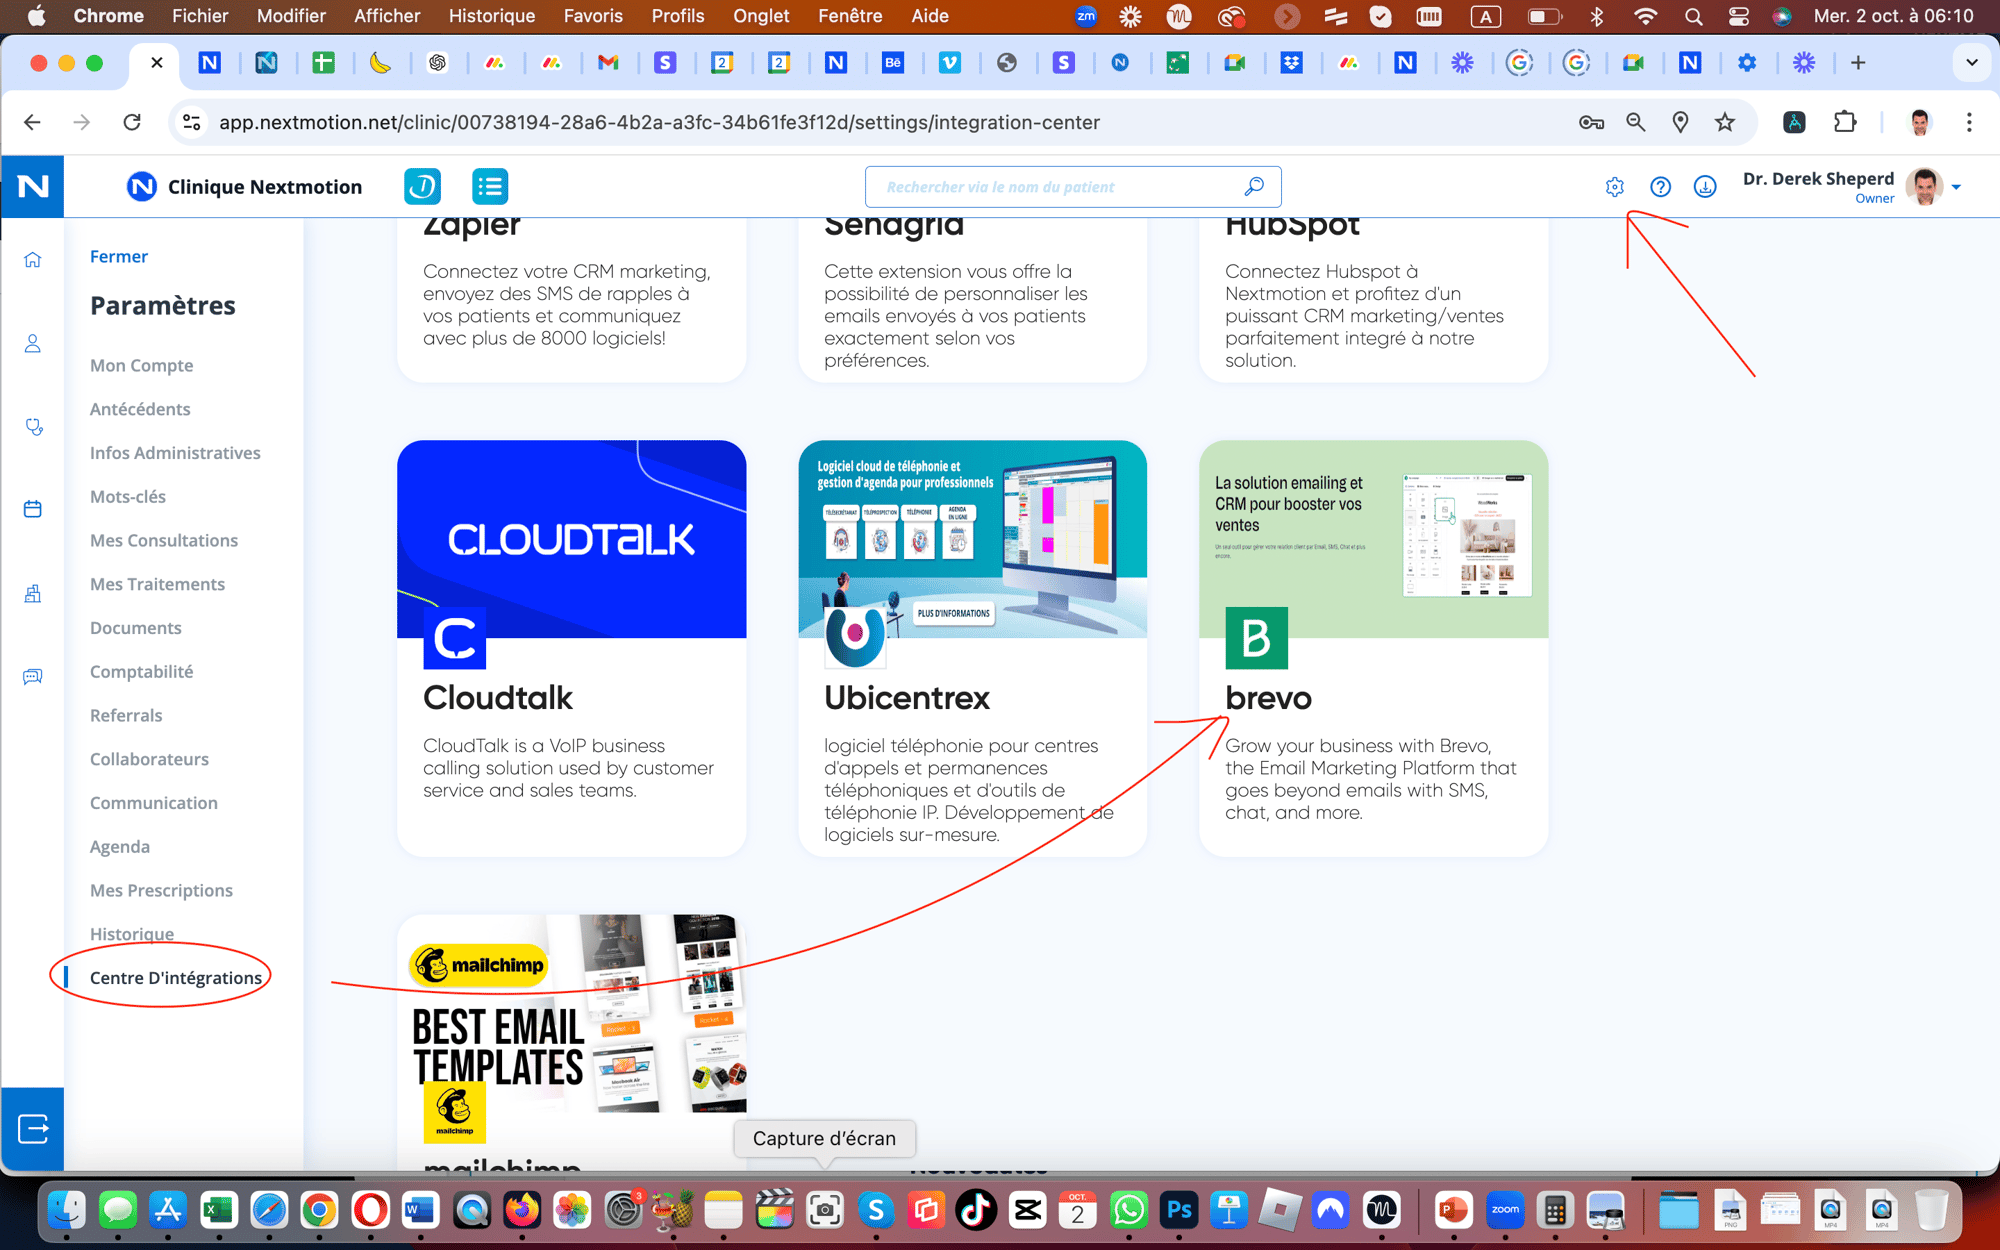Open the Cloudtalk integration card banner
2000x1250 pixels.
(571, 539)
